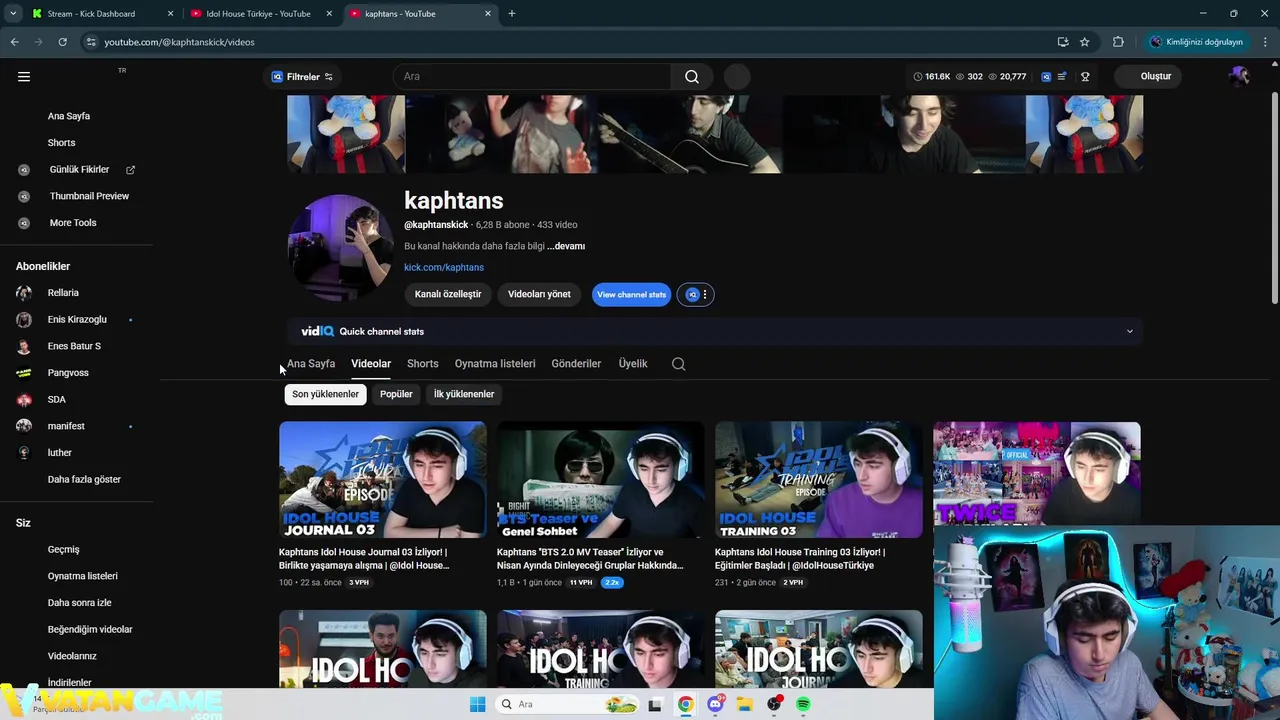Click the Task View taskbar icon

(x=655, y=705)
